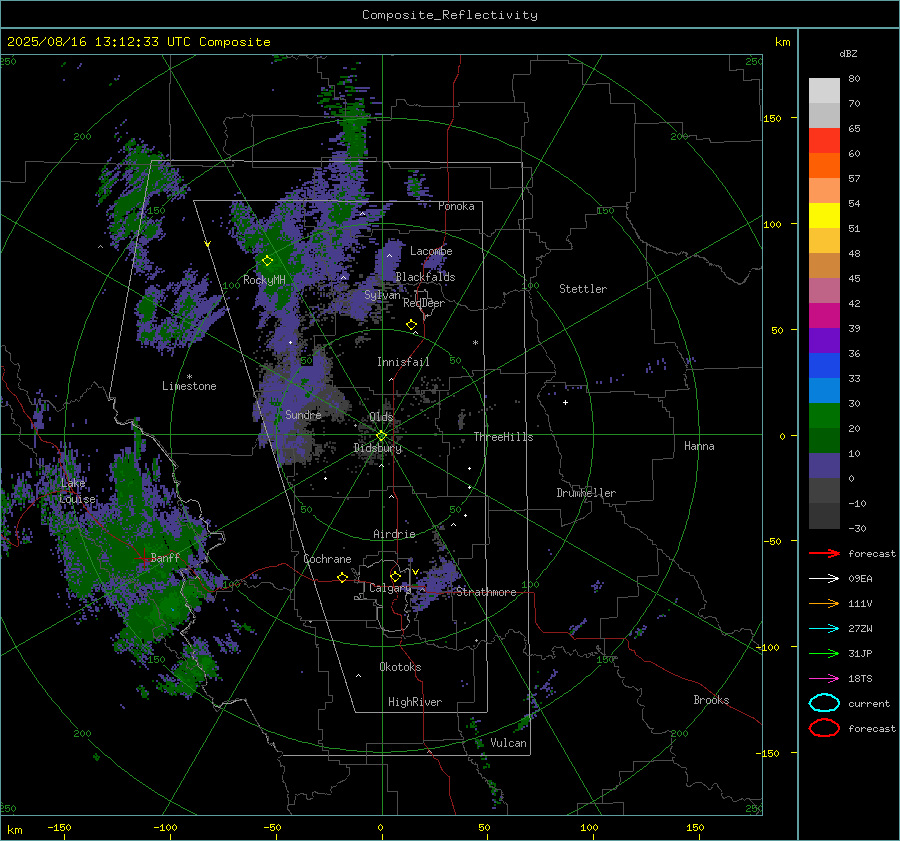Click the Banff city label
This screenshot has height=841, width=900.
[165, 557]
